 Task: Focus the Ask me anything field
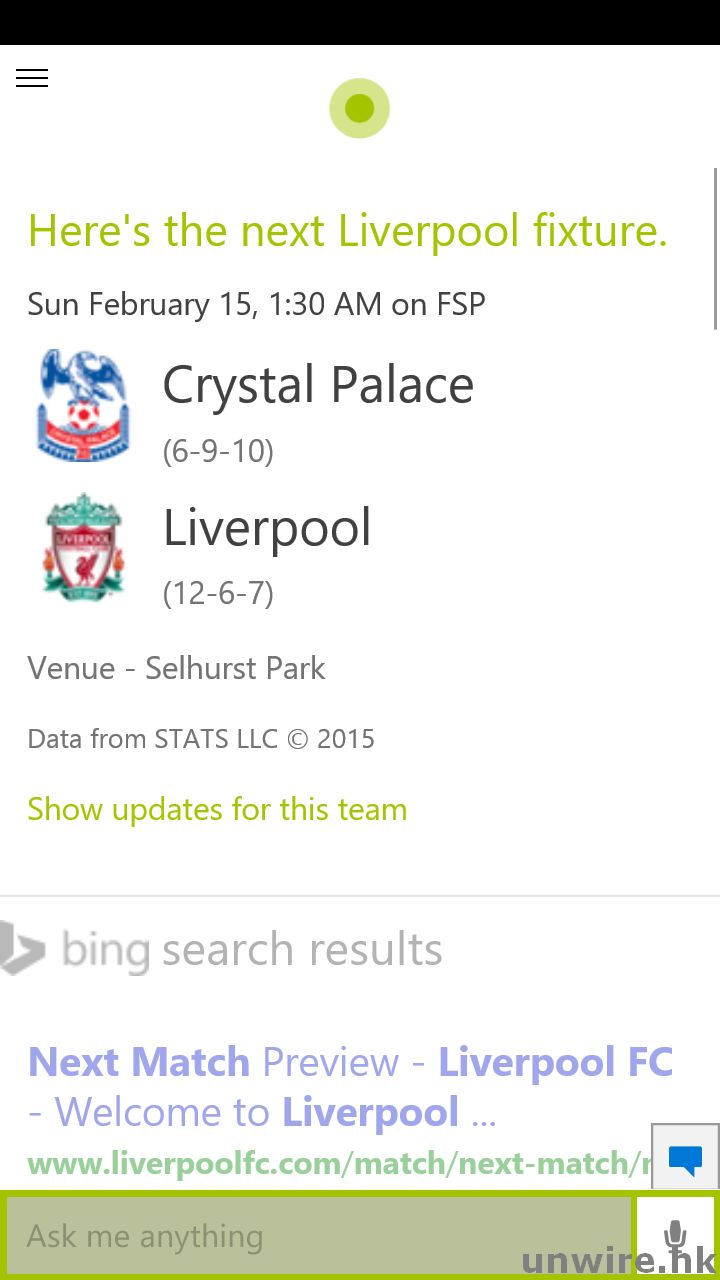pyautogui.click(x=320, y=1237)
